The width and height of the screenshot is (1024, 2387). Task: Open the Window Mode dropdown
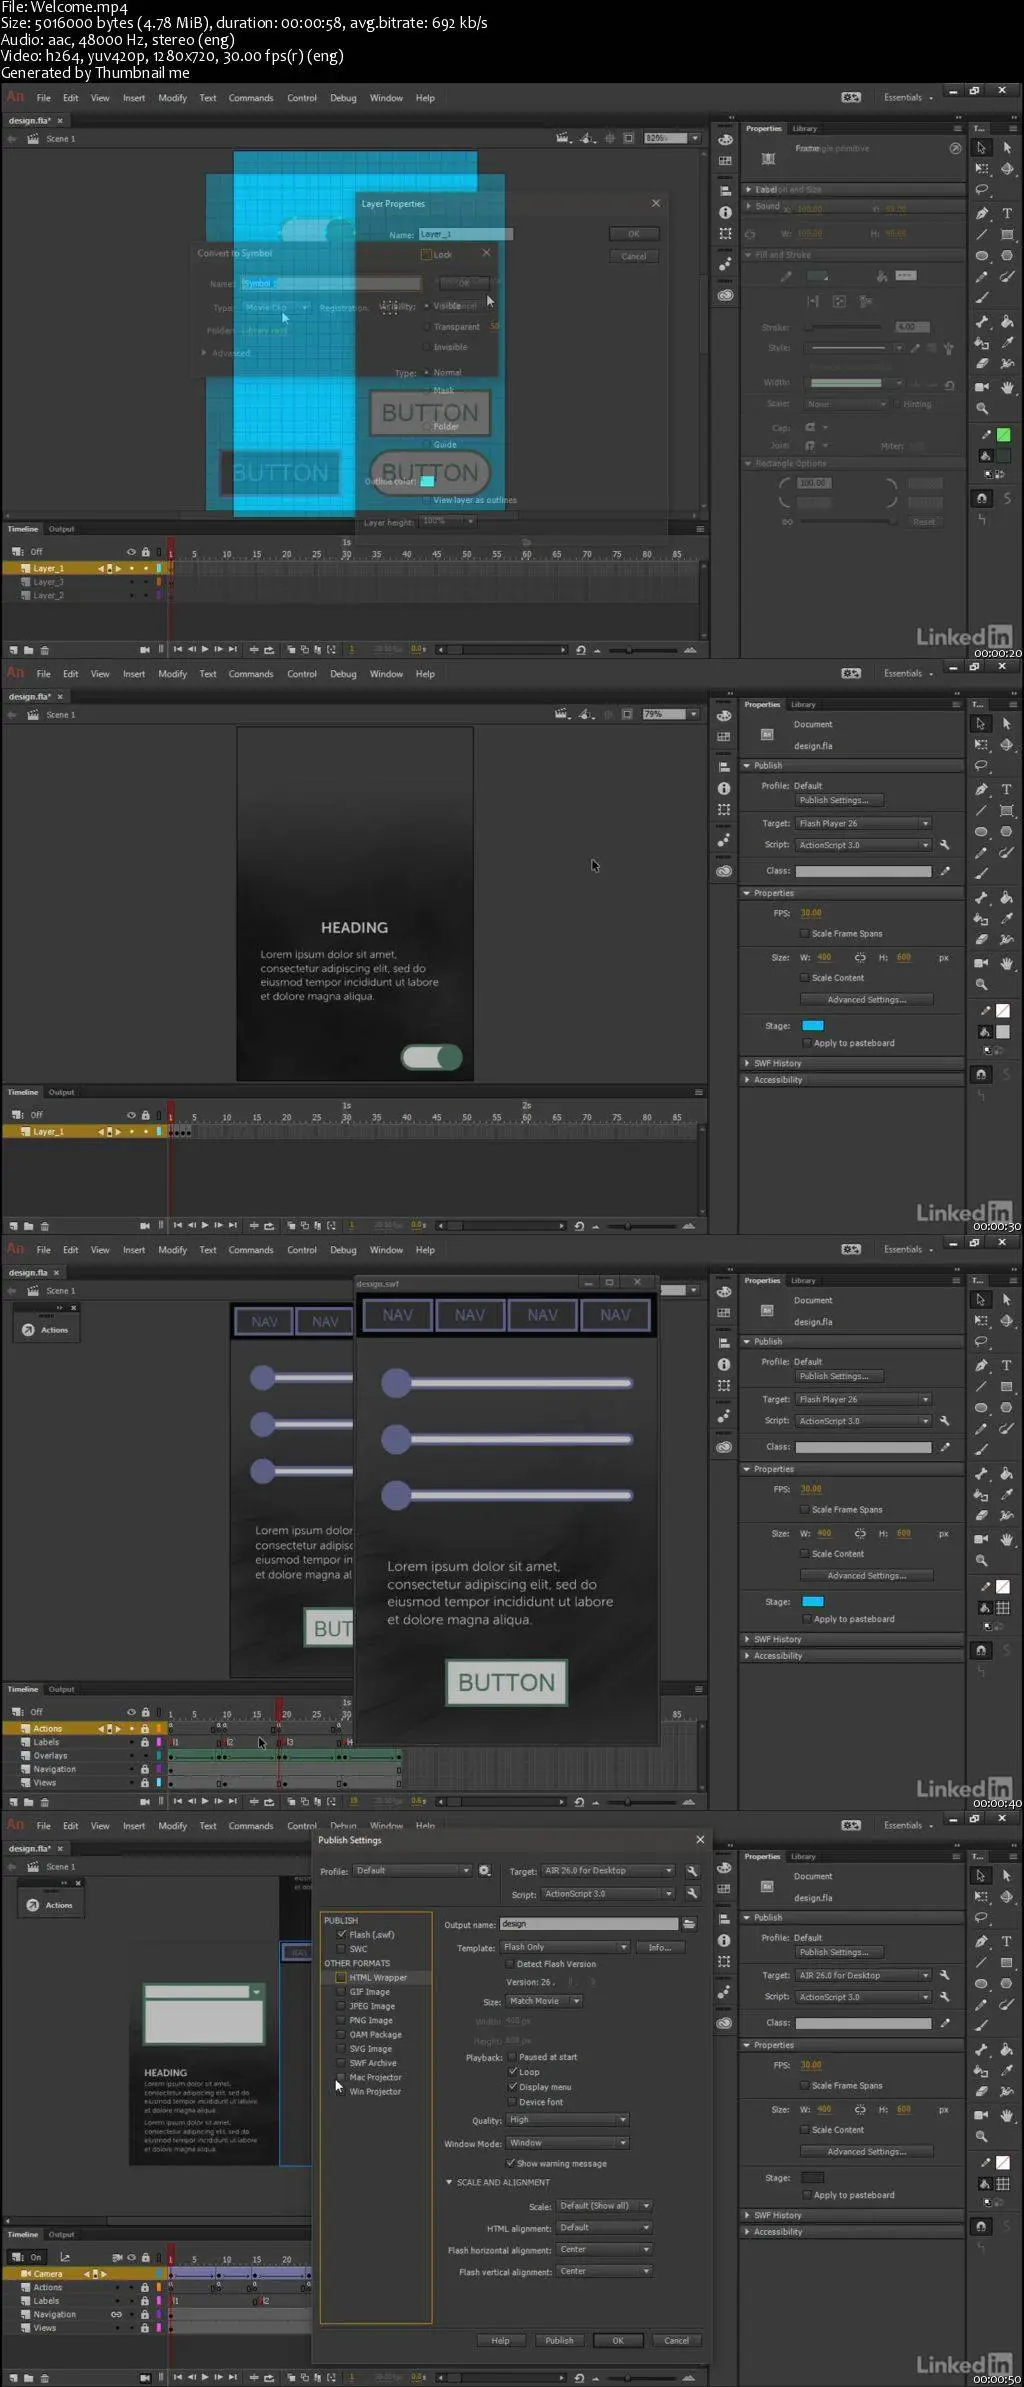pyautogui.click(x=567, y=2143)
